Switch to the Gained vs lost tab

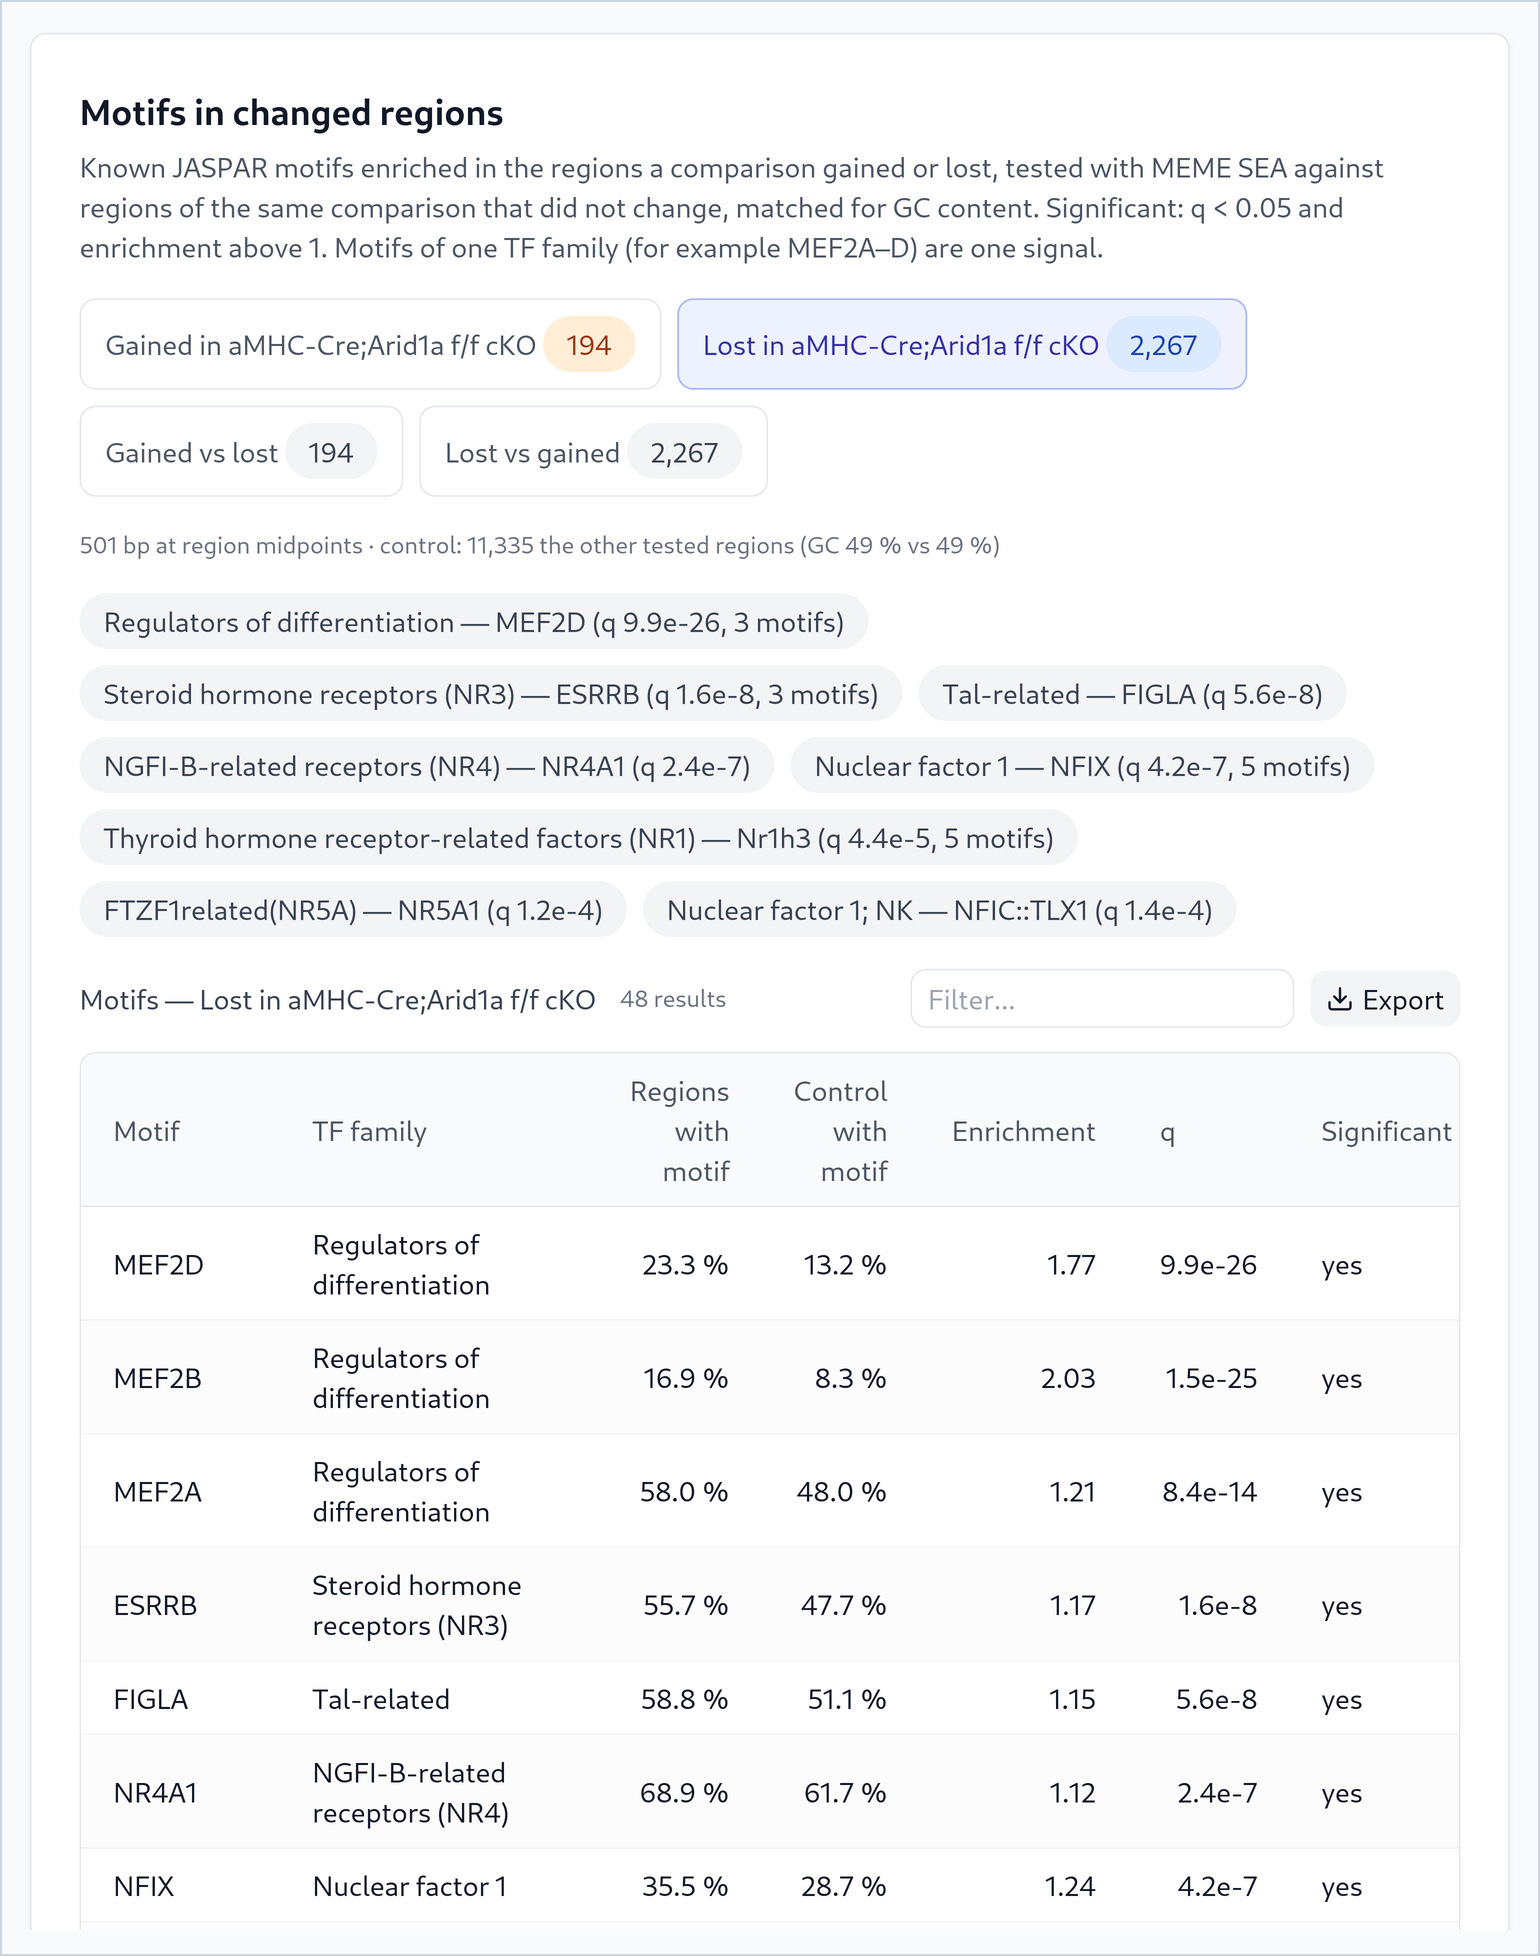coord(241,452)
